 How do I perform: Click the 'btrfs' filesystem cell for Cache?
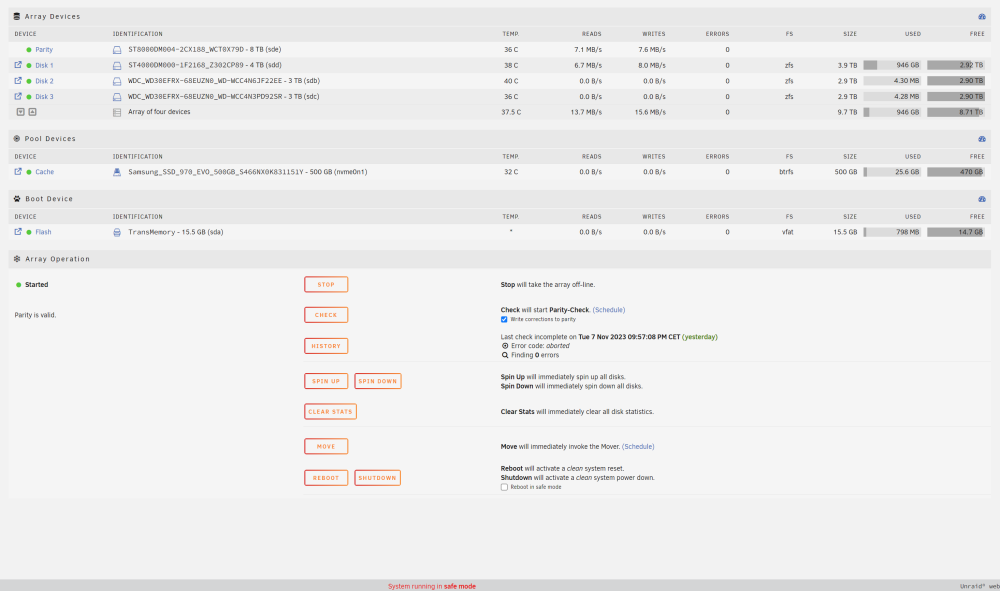click(786, 172)
